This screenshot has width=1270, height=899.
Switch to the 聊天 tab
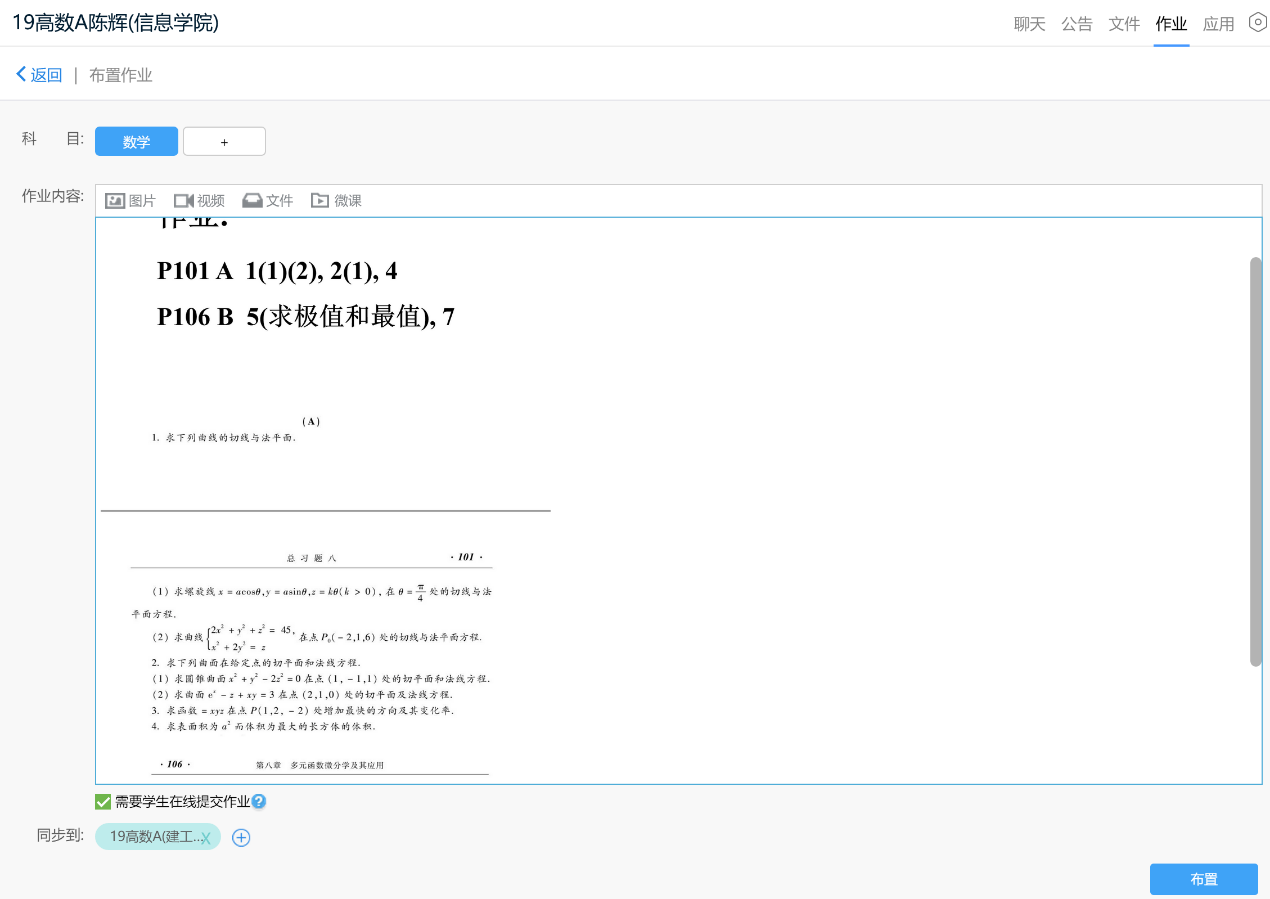[x=1029, y=24]
